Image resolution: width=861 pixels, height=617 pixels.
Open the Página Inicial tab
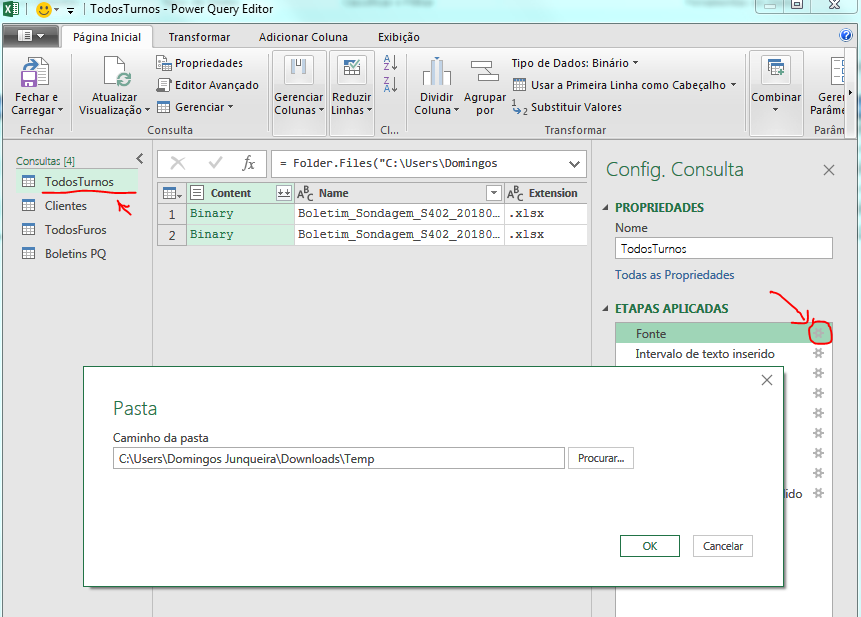(107, 37)
